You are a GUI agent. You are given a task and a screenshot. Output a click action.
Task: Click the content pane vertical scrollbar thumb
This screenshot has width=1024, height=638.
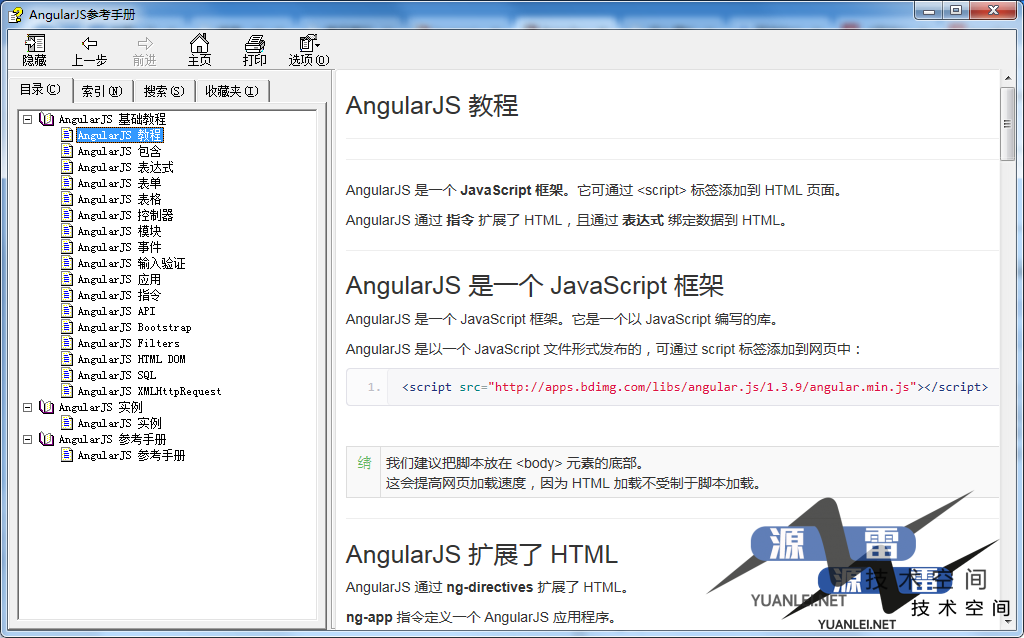(x=1007, y=123)
